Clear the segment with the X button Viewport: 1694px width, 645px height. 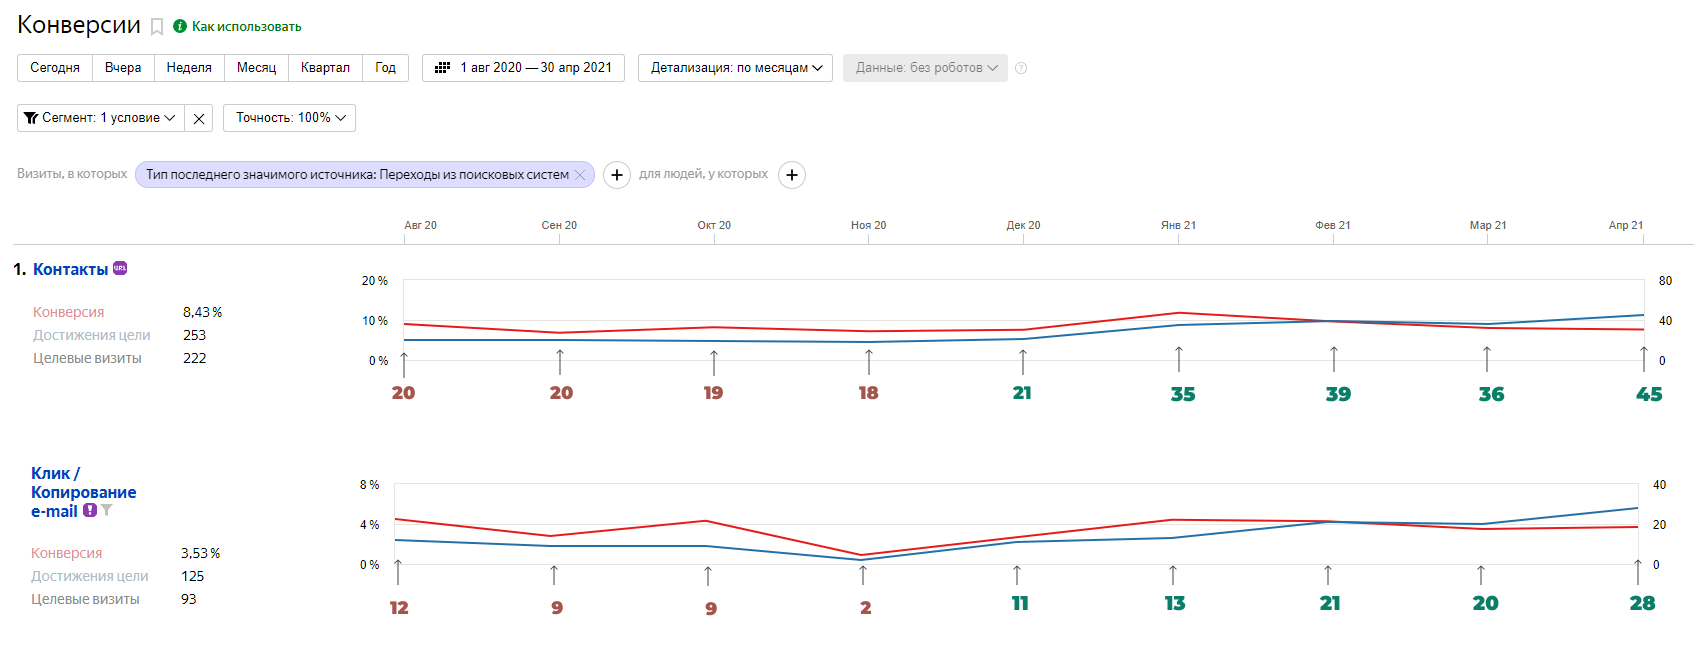pyautogui.click(x=199, y=118)
